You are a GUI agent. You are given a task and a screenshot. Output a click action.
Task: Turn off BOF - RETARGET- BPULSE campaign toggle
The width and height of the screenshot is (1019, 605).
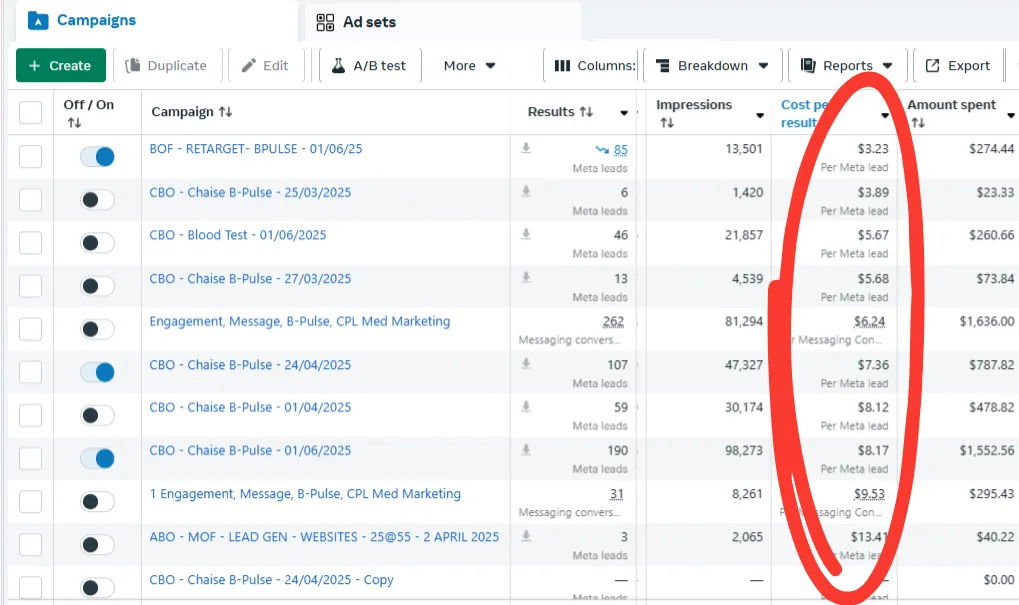[x=97, y=157]
